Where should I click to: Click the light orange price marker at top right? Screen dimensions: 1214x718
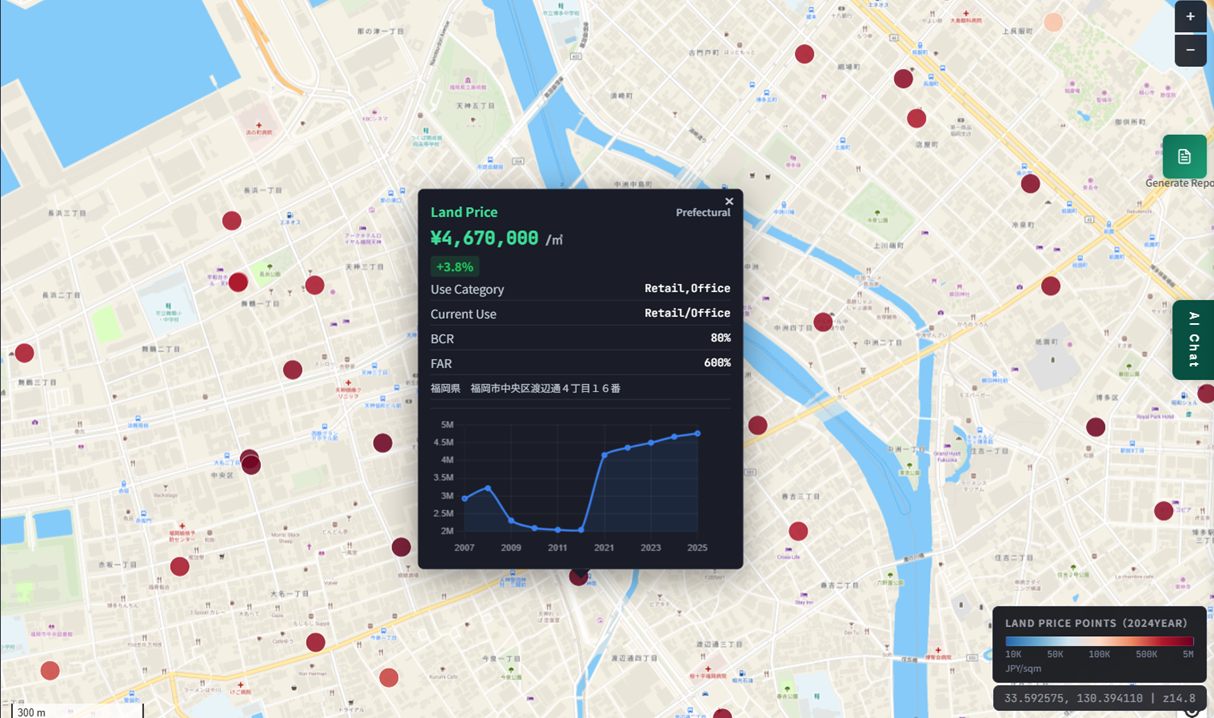pos(1053,22)
